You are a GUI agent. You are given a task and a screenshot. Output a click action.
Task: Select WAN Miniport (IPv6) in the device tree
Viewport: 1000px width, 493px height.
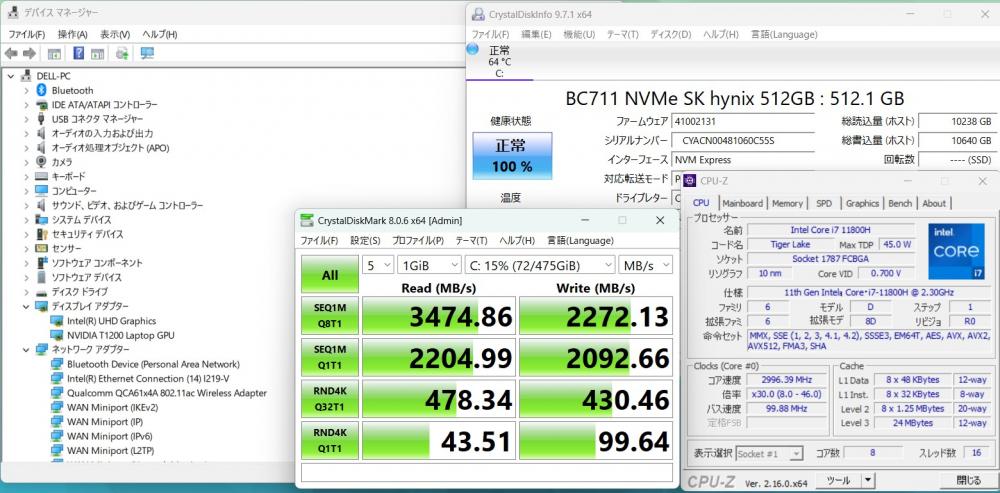click(110, 436)
